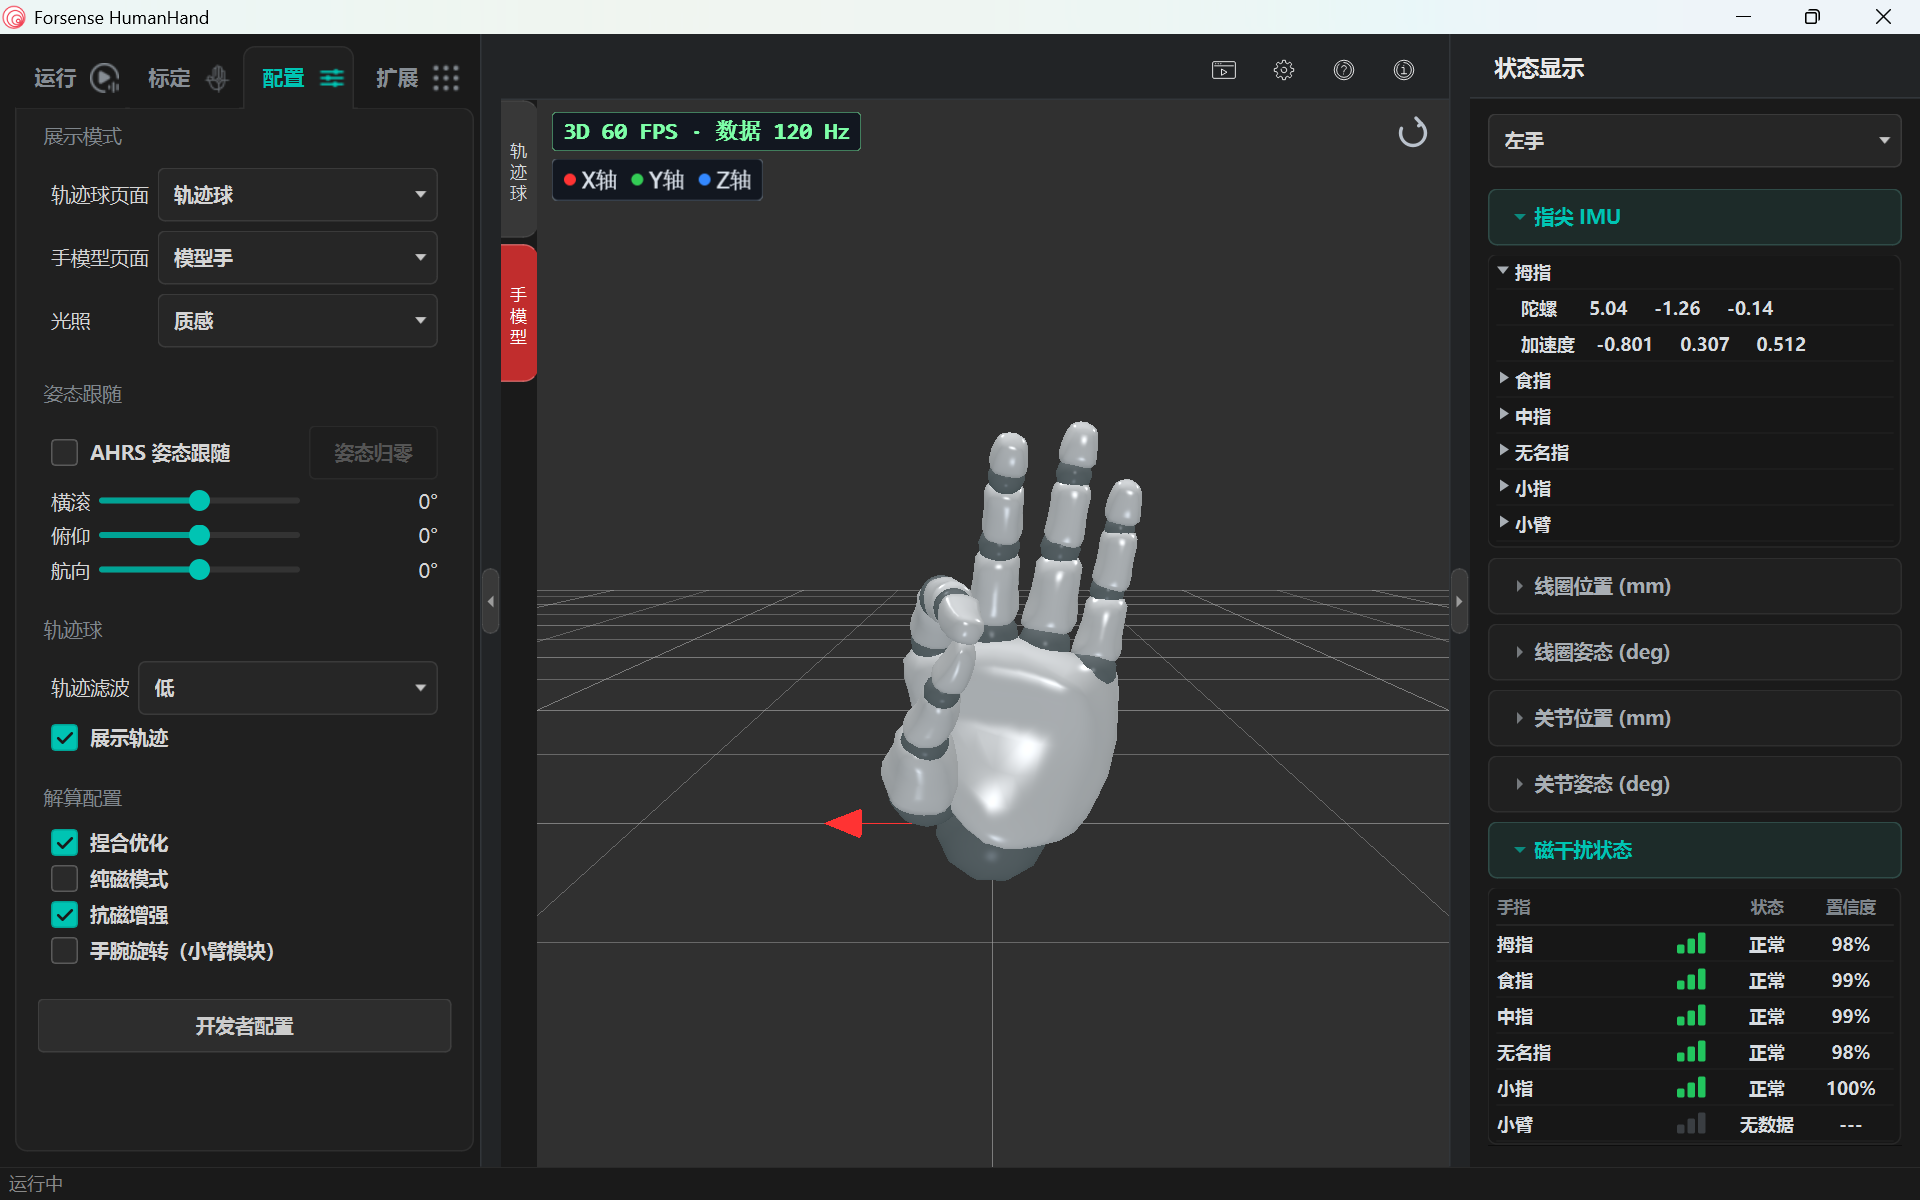The height and width of the screenshot is (1200, 1920).
Task: Adjust 横滚 slider handle
Action: 200,501
